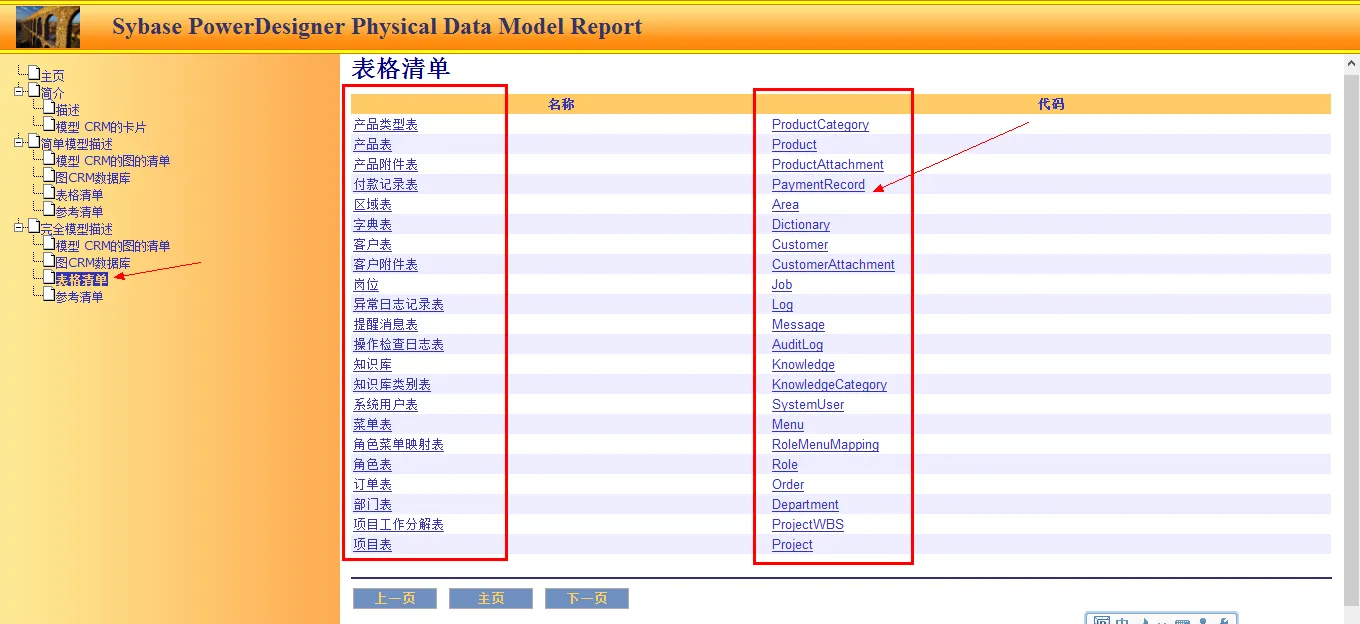
Task: Open the 部门表 name link
Action: [372, 505]
